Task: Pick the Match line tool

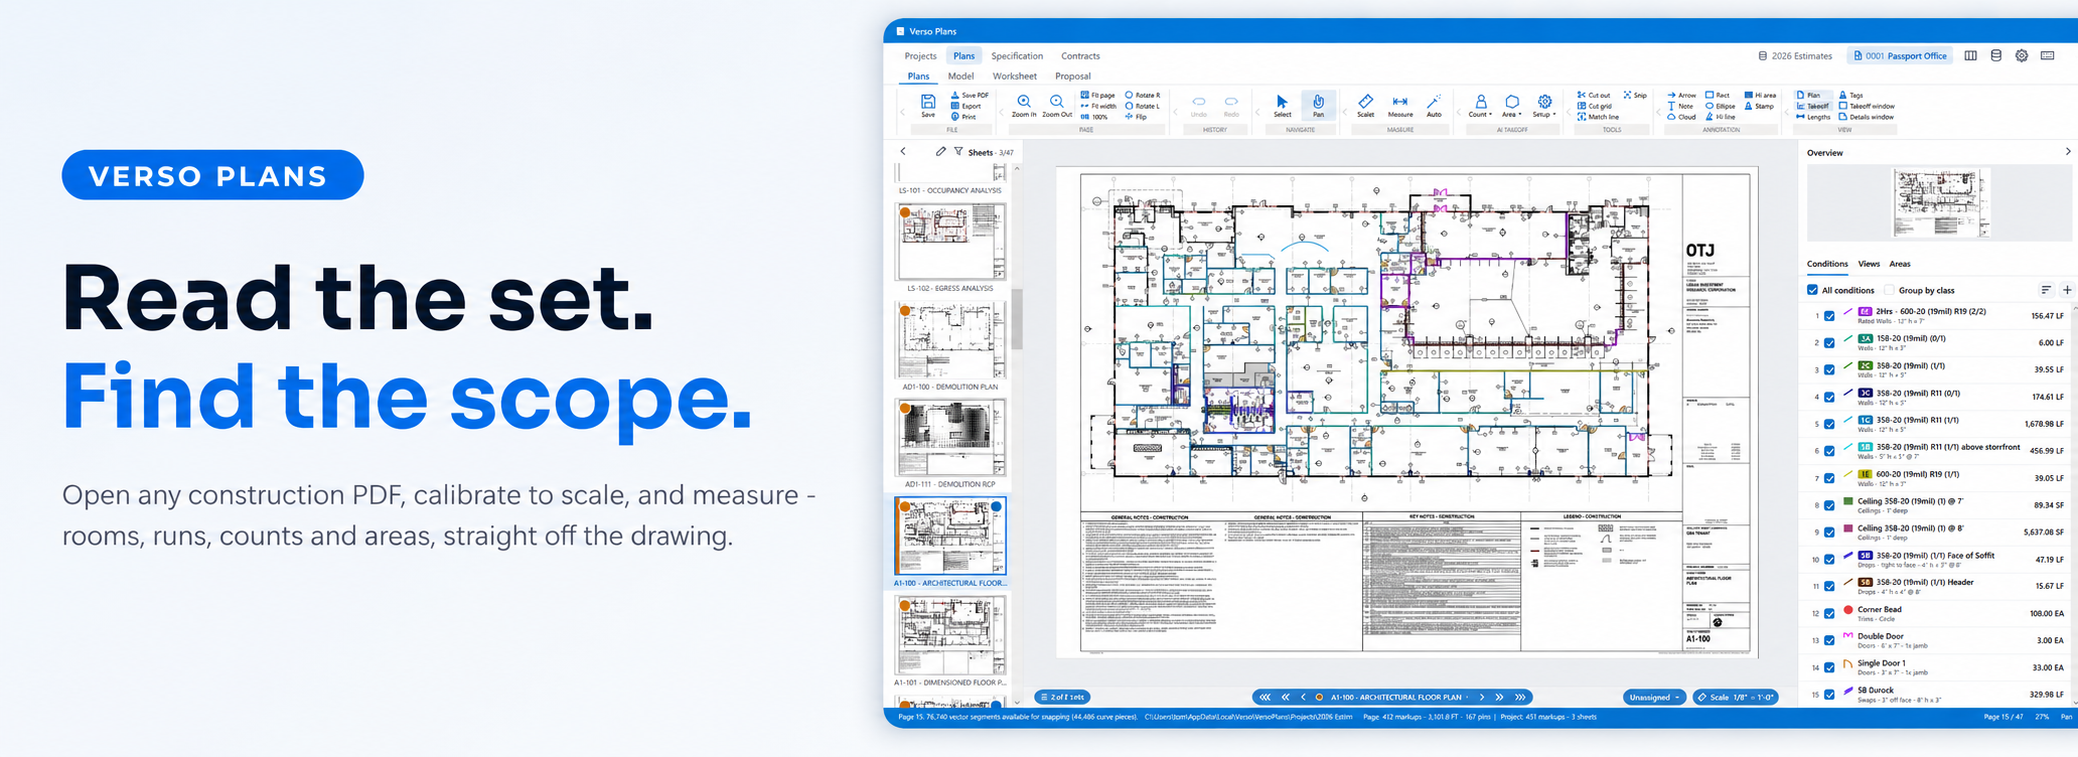Action: pos(1598,117)
